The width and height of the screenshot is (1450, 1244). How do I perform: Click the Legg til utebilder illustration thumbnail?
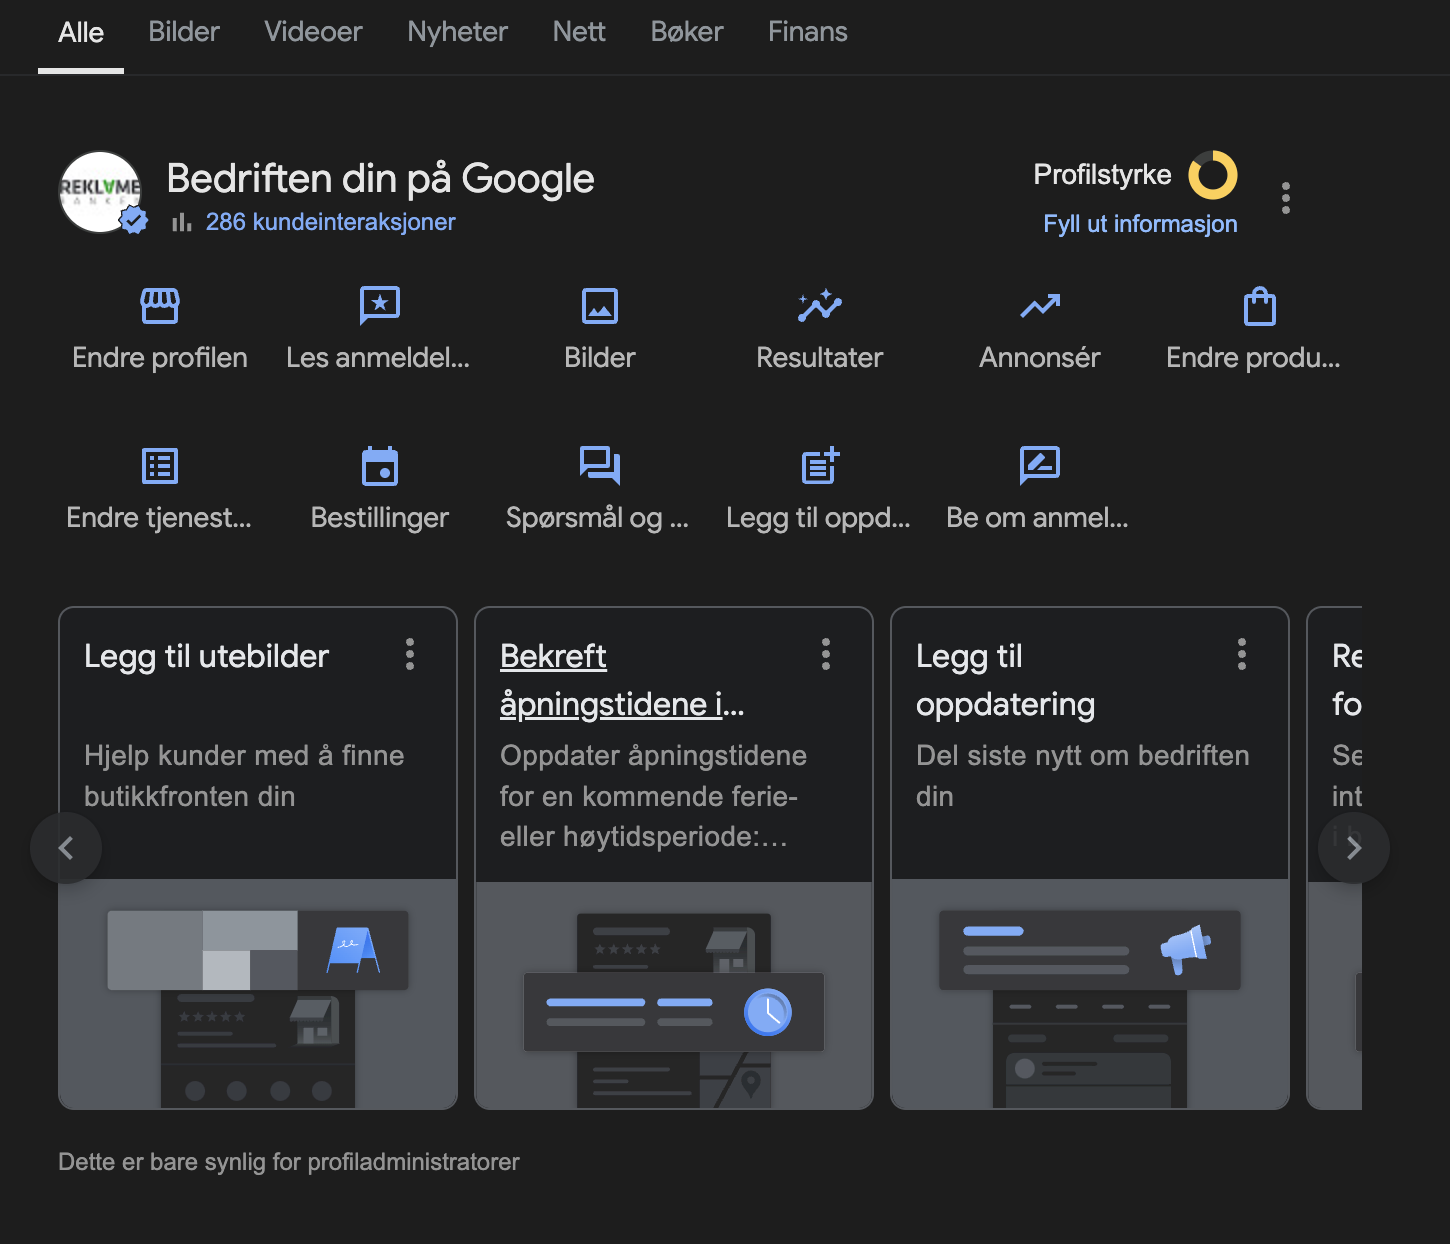[x=258, y=994]
